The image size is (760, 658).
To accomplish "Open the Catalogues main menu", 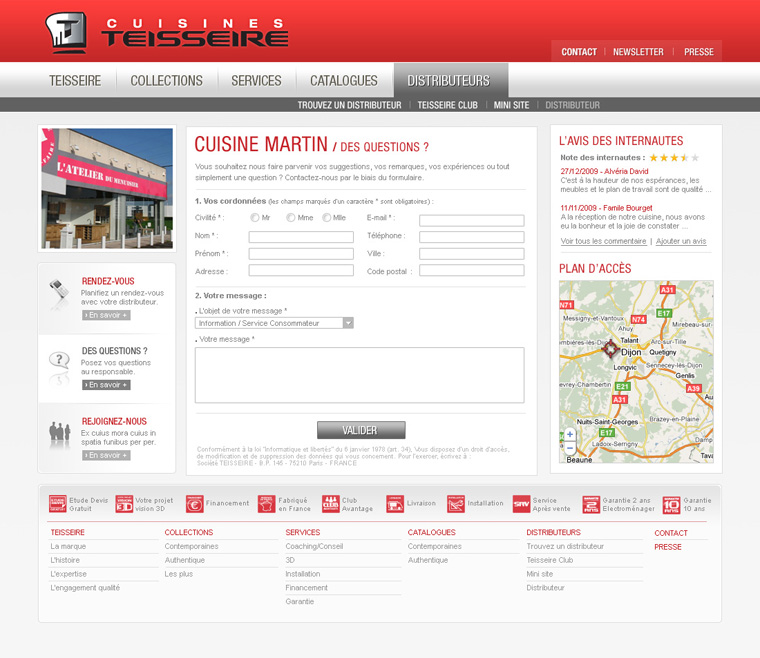I will coord(344,80).
